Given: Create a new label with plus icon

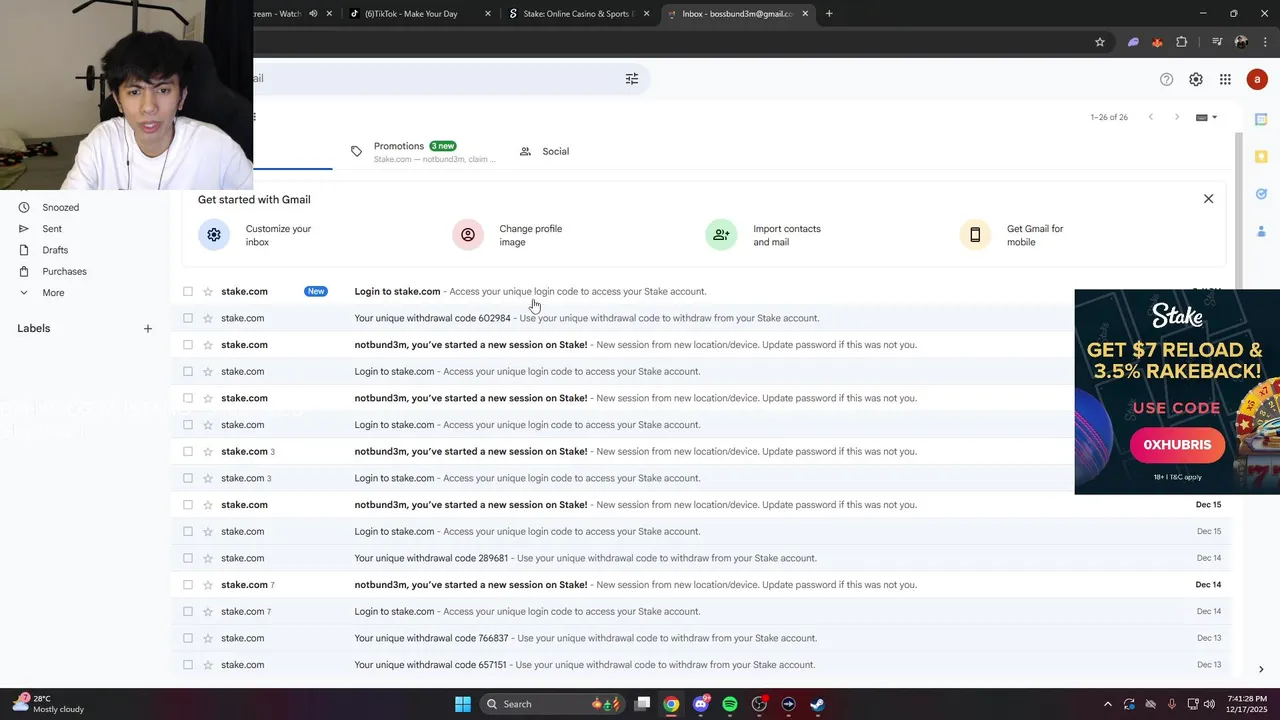Looking at the screenshot, I should pos(148,328).
